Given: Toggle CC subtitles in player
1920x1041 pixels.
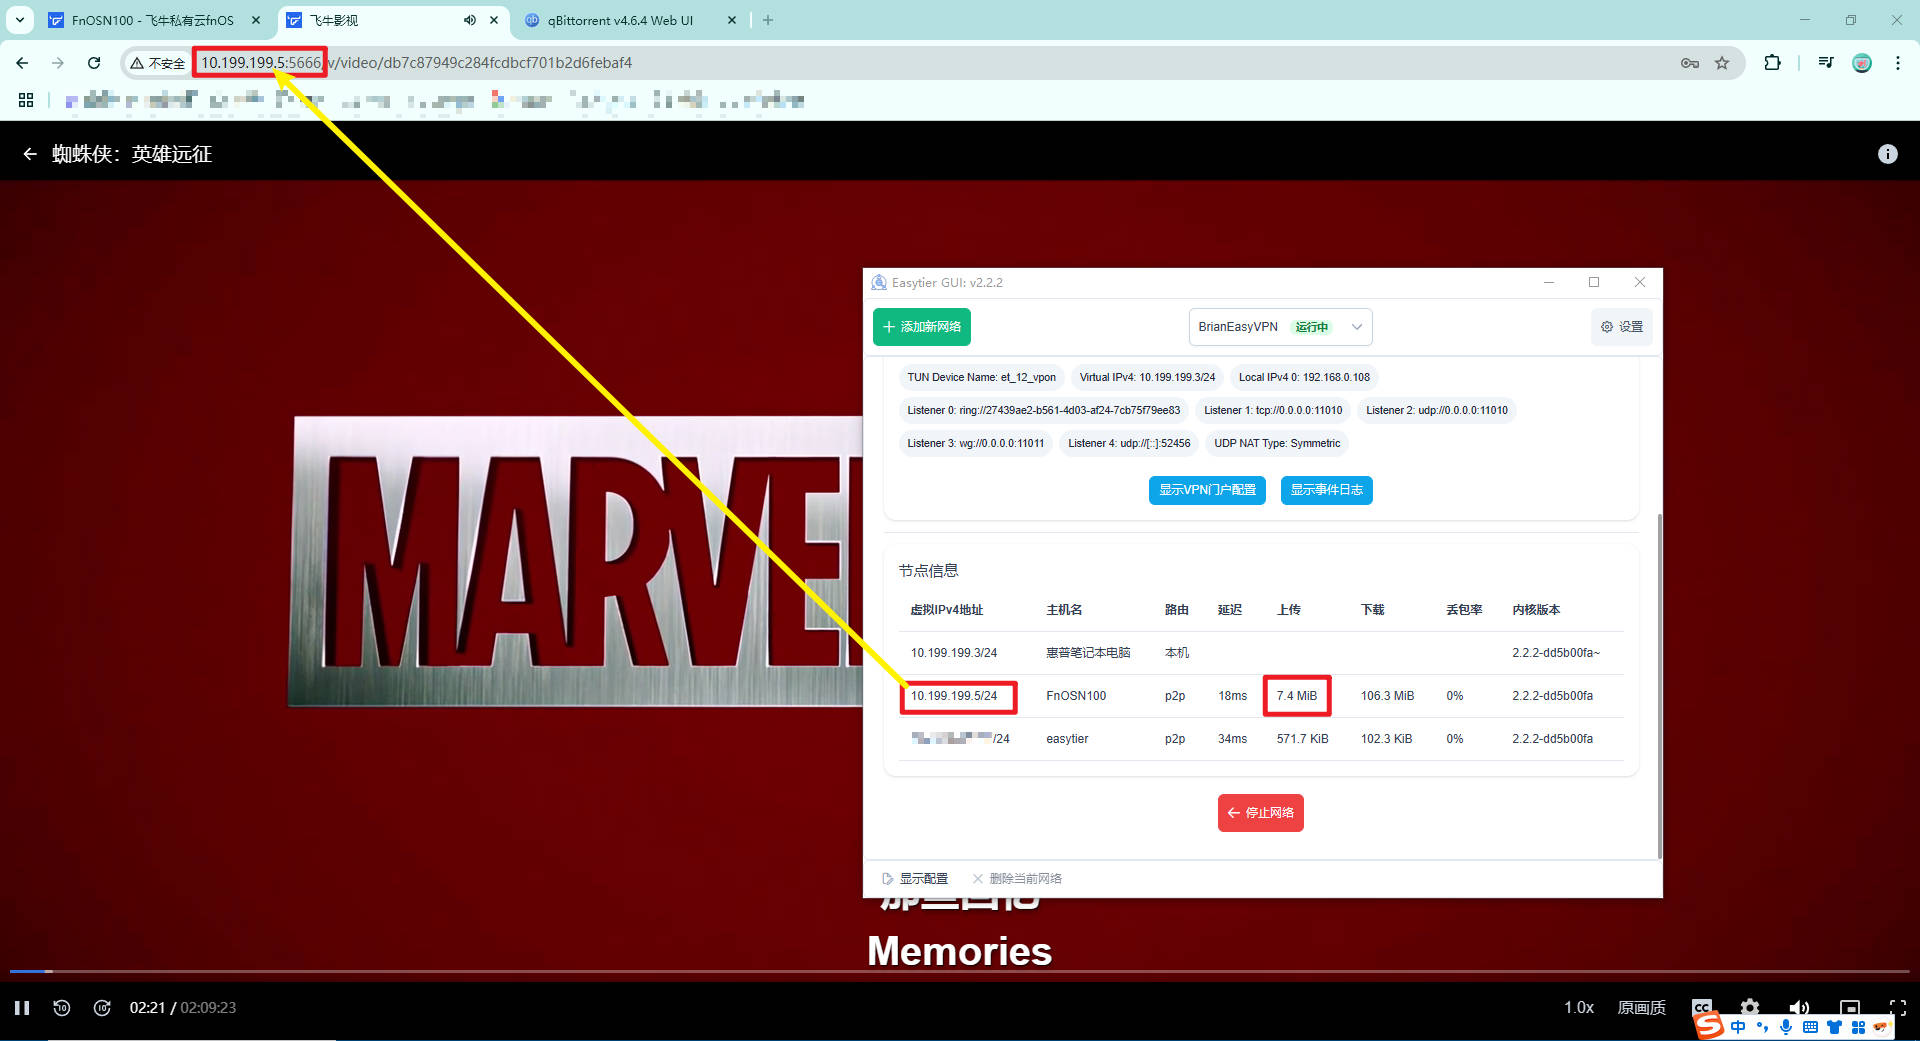Looking at the screenshot, I should tap(1701, 1005).
